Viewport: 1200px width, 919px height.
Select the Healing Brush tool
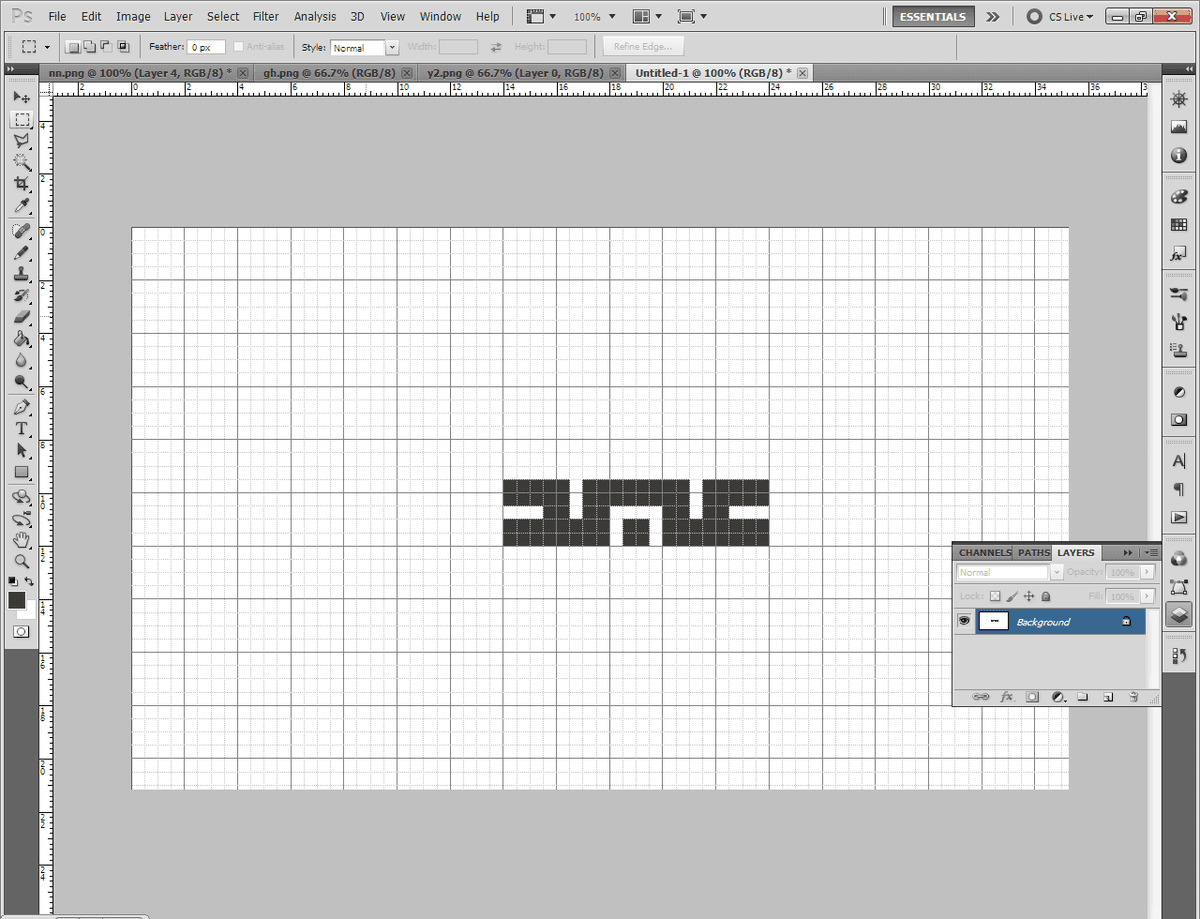pos(21,231)
